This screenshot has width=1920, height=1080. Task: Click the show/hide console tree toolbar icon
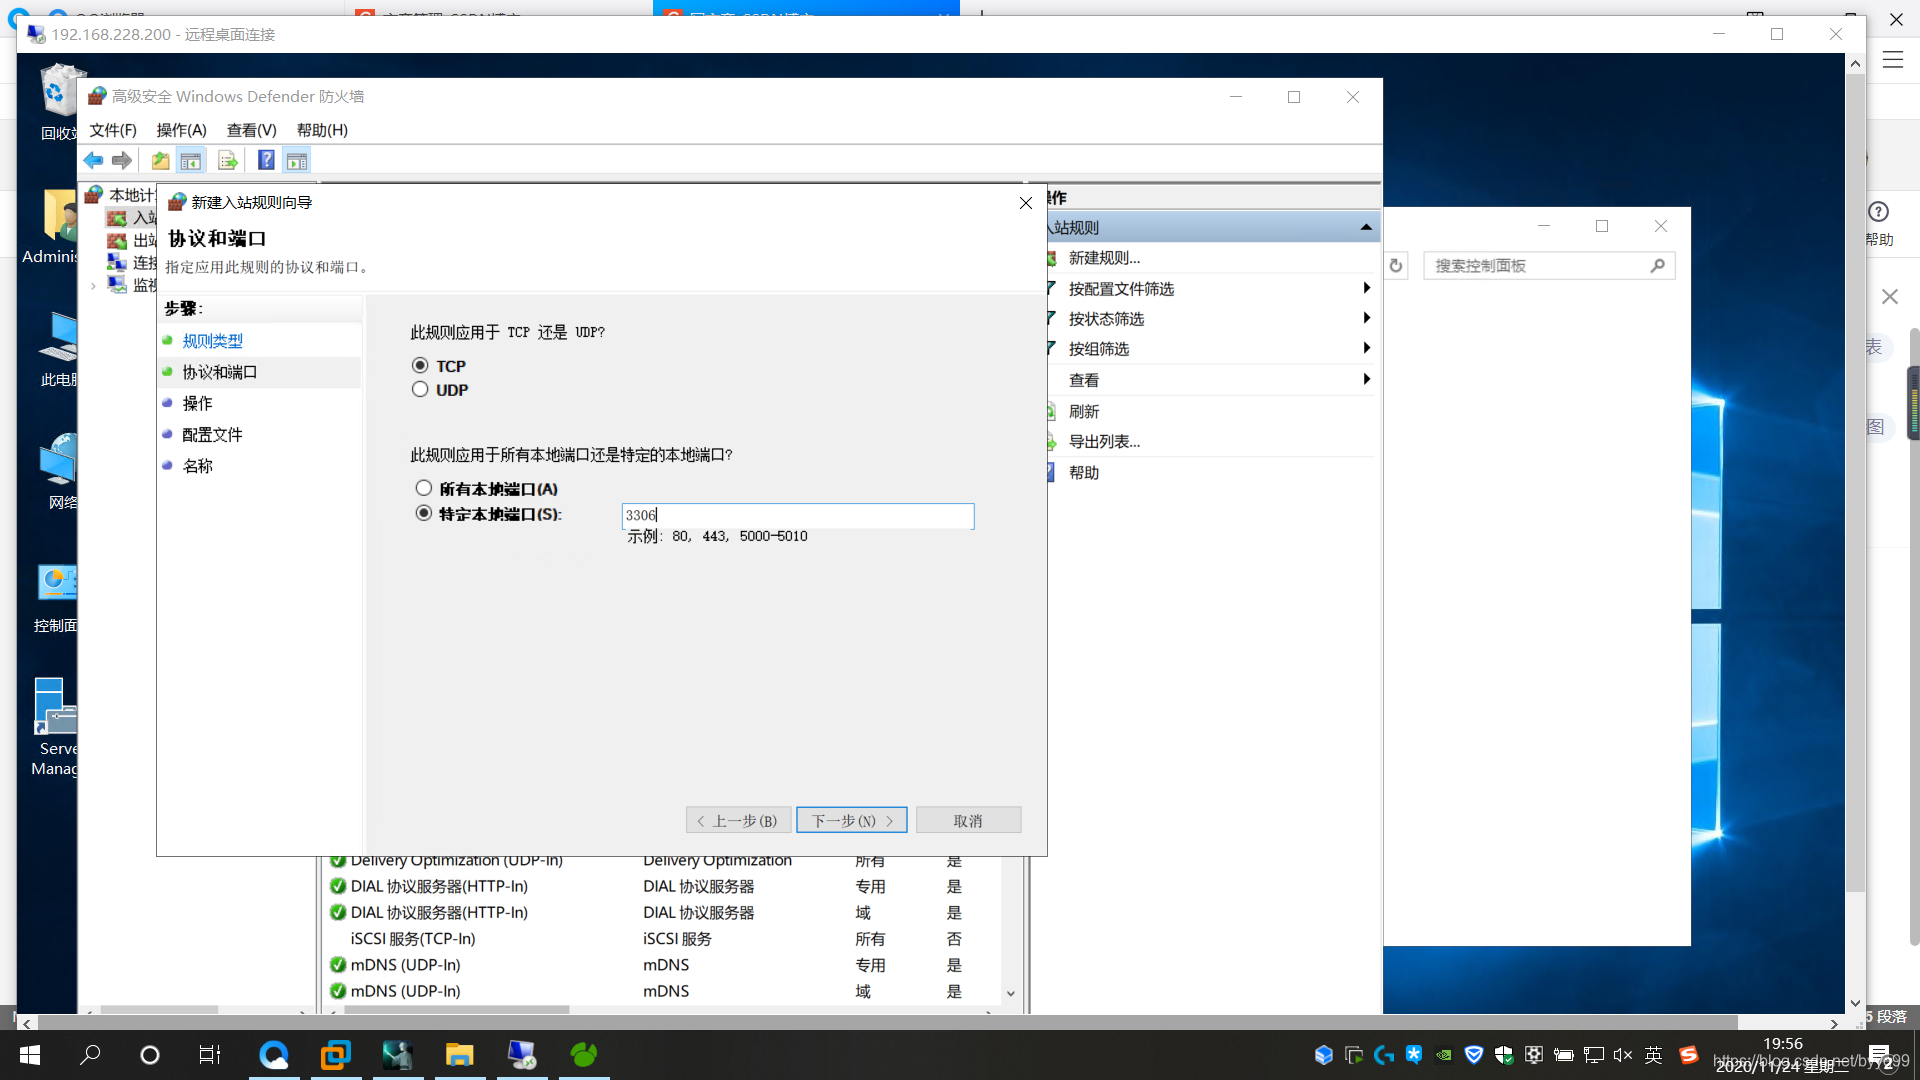click(191, 160)
